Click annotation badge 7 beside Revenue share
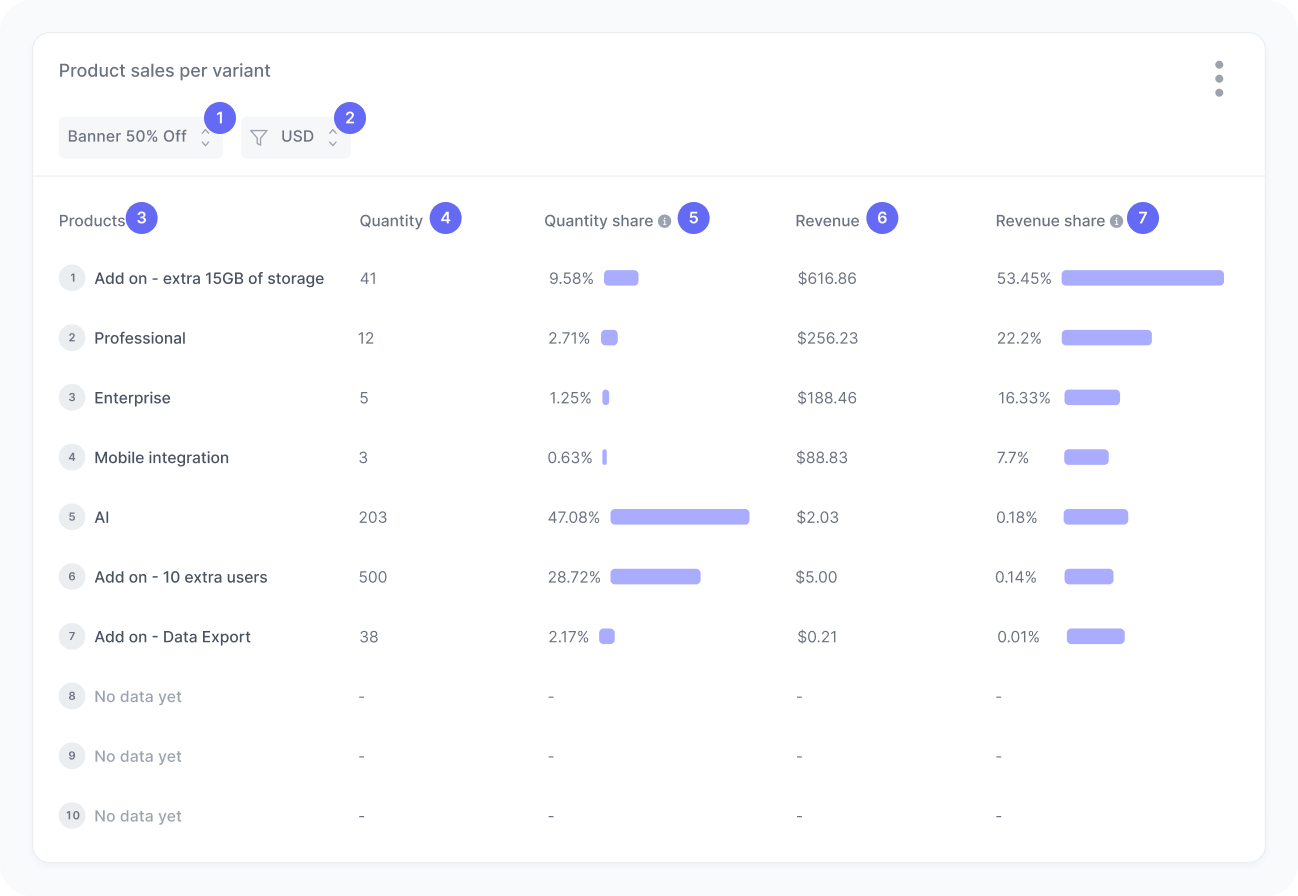This screenshot has width=1298, height=896. coord(1143,217)
